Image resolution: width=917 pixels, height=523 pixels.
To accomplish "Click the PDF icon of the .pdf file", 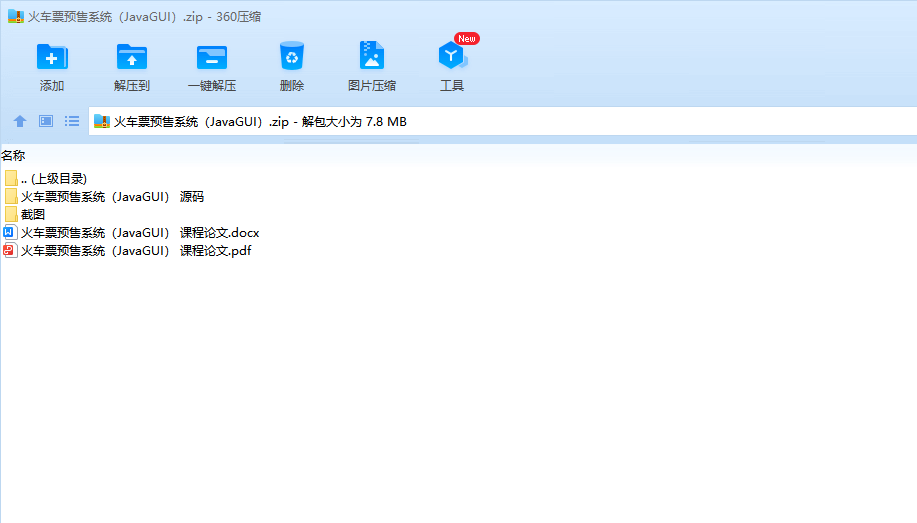I will pos(10,250).
